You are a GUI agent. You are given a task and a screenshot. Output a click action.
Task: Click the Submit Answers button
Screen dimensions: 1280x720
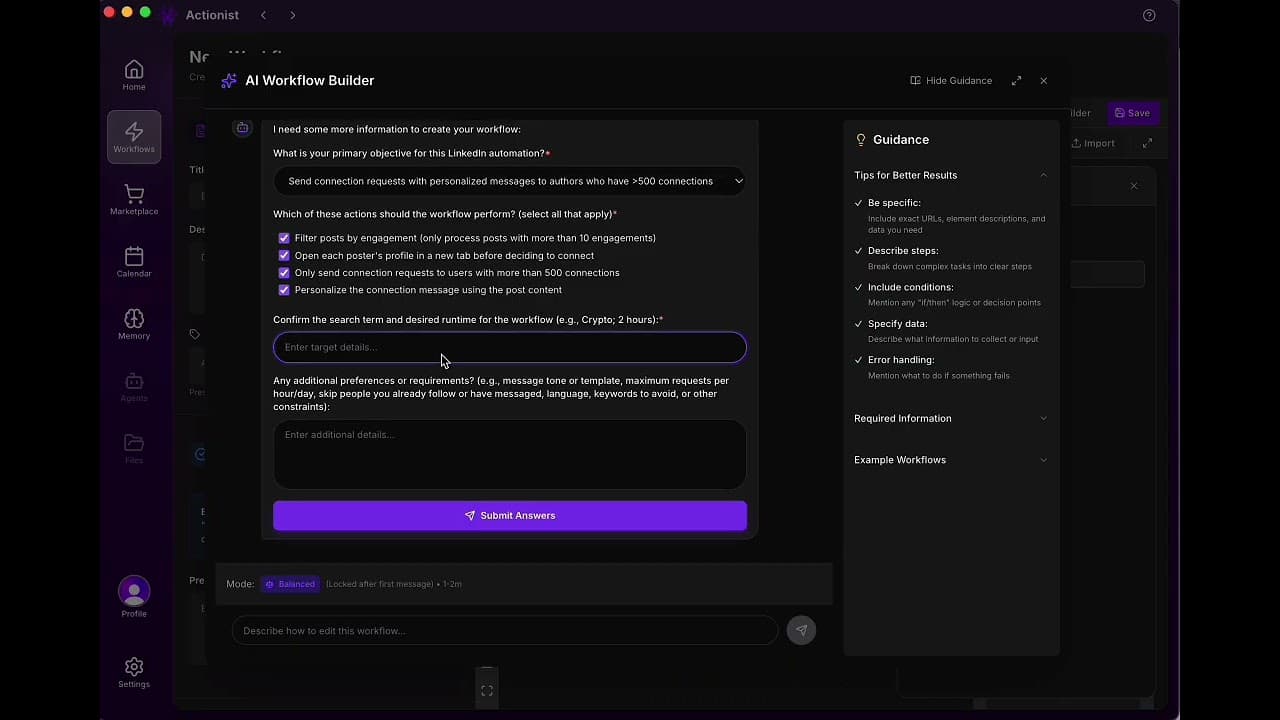tap(510, 515)
